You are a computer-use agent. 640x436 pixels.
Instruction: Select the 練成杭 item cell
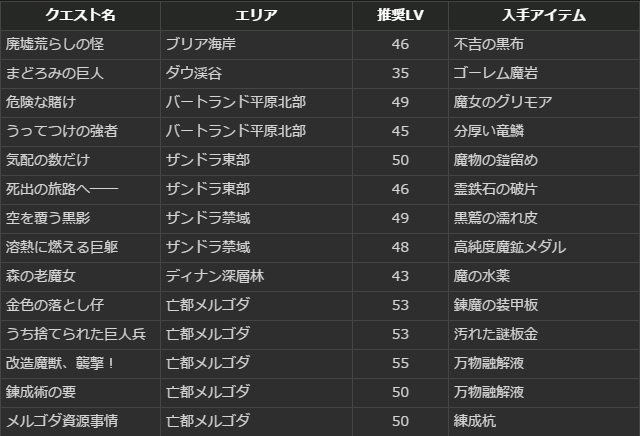[x=474, y=420]
